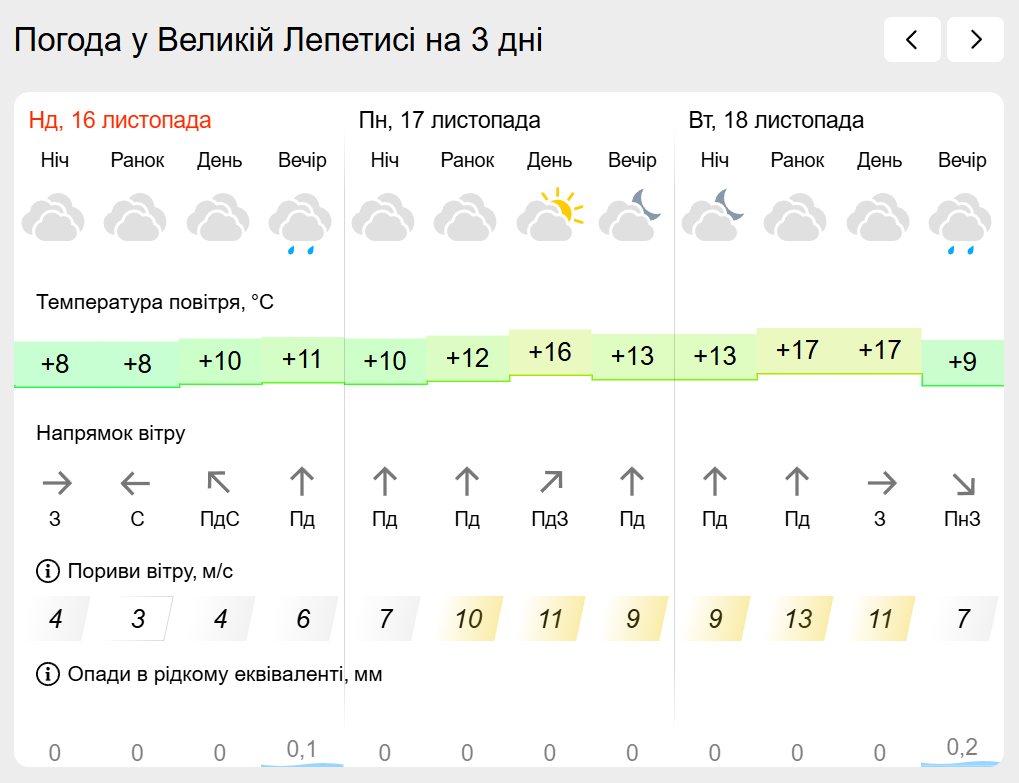Click the info icon beside Пориви вітру
The width and height of the screenshot is (1019, 783).
47,571
